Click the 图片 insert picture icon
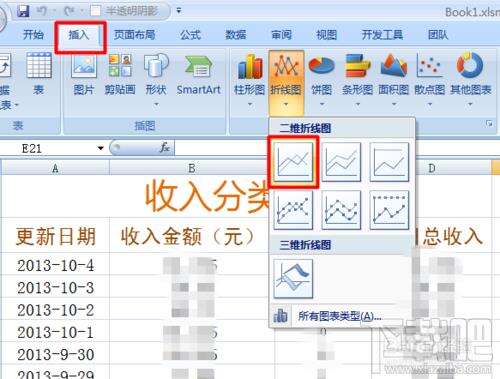500x379 pixels. pyautogui.click(x=84, y=74)
